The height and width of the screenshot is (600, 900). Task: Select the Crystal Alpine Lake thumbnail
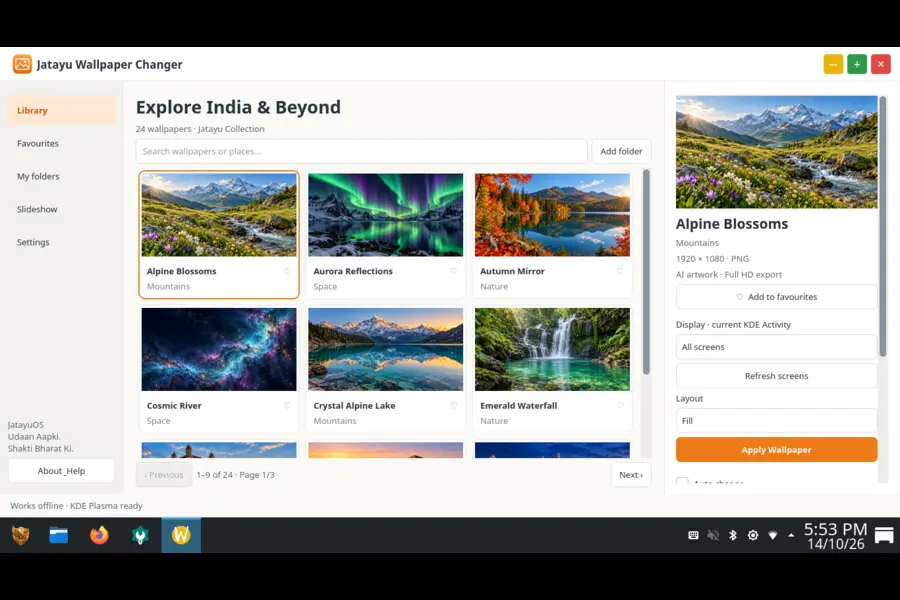(x=386, y=349)
